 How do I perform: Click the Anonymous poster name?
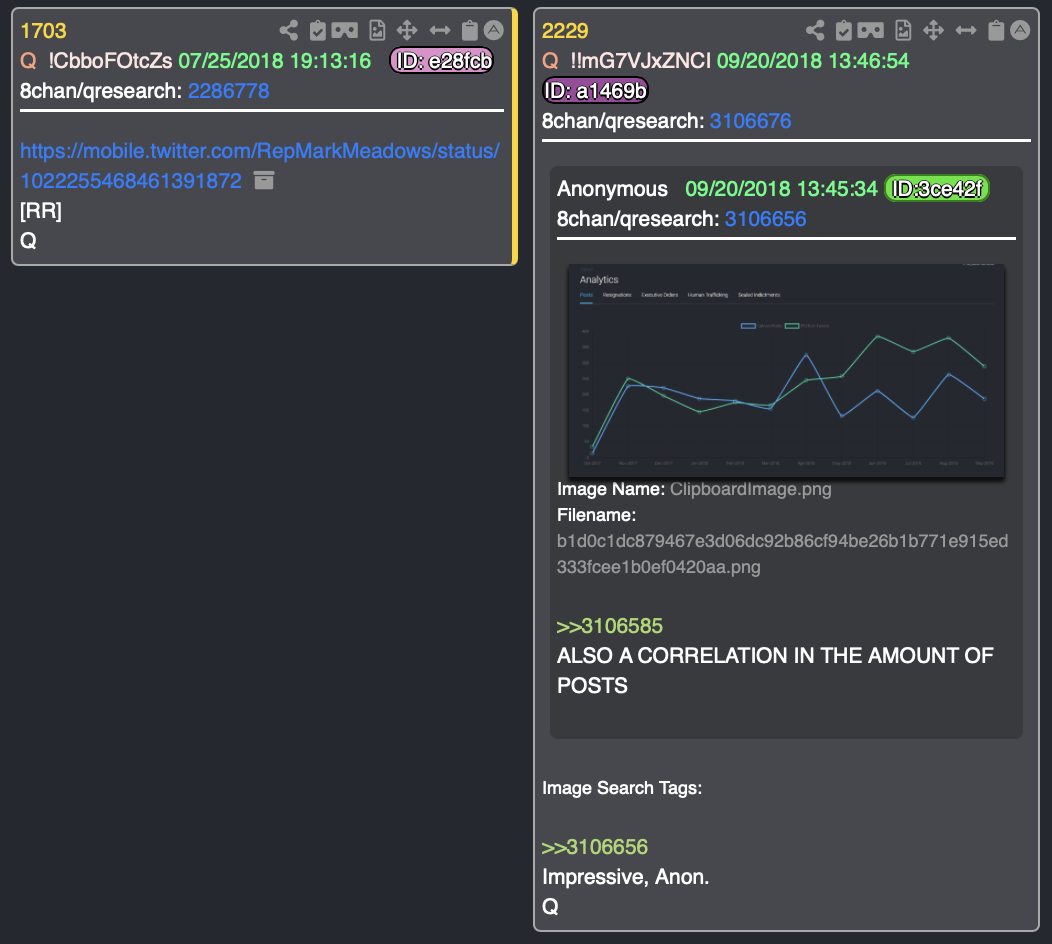[613, 189]
